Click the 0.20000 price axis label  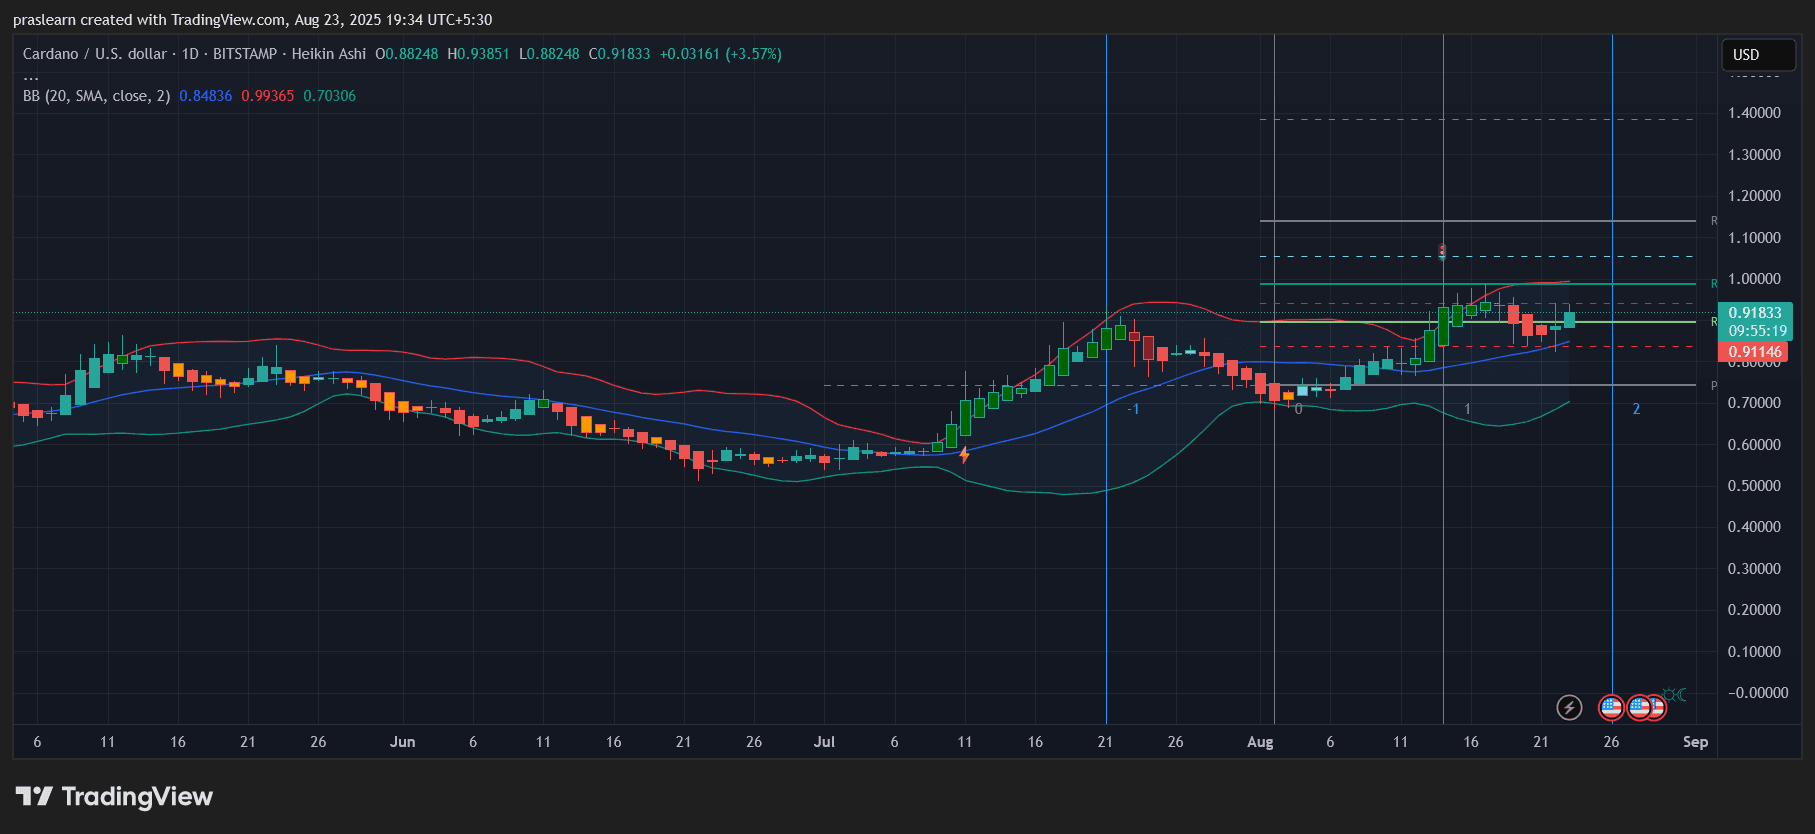click(1754, 610)
